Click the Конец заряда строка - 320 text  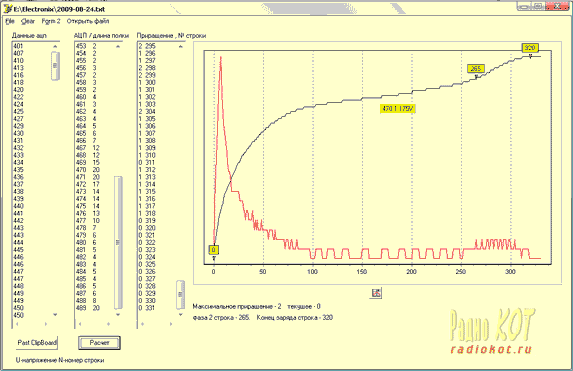pos(295,318)
